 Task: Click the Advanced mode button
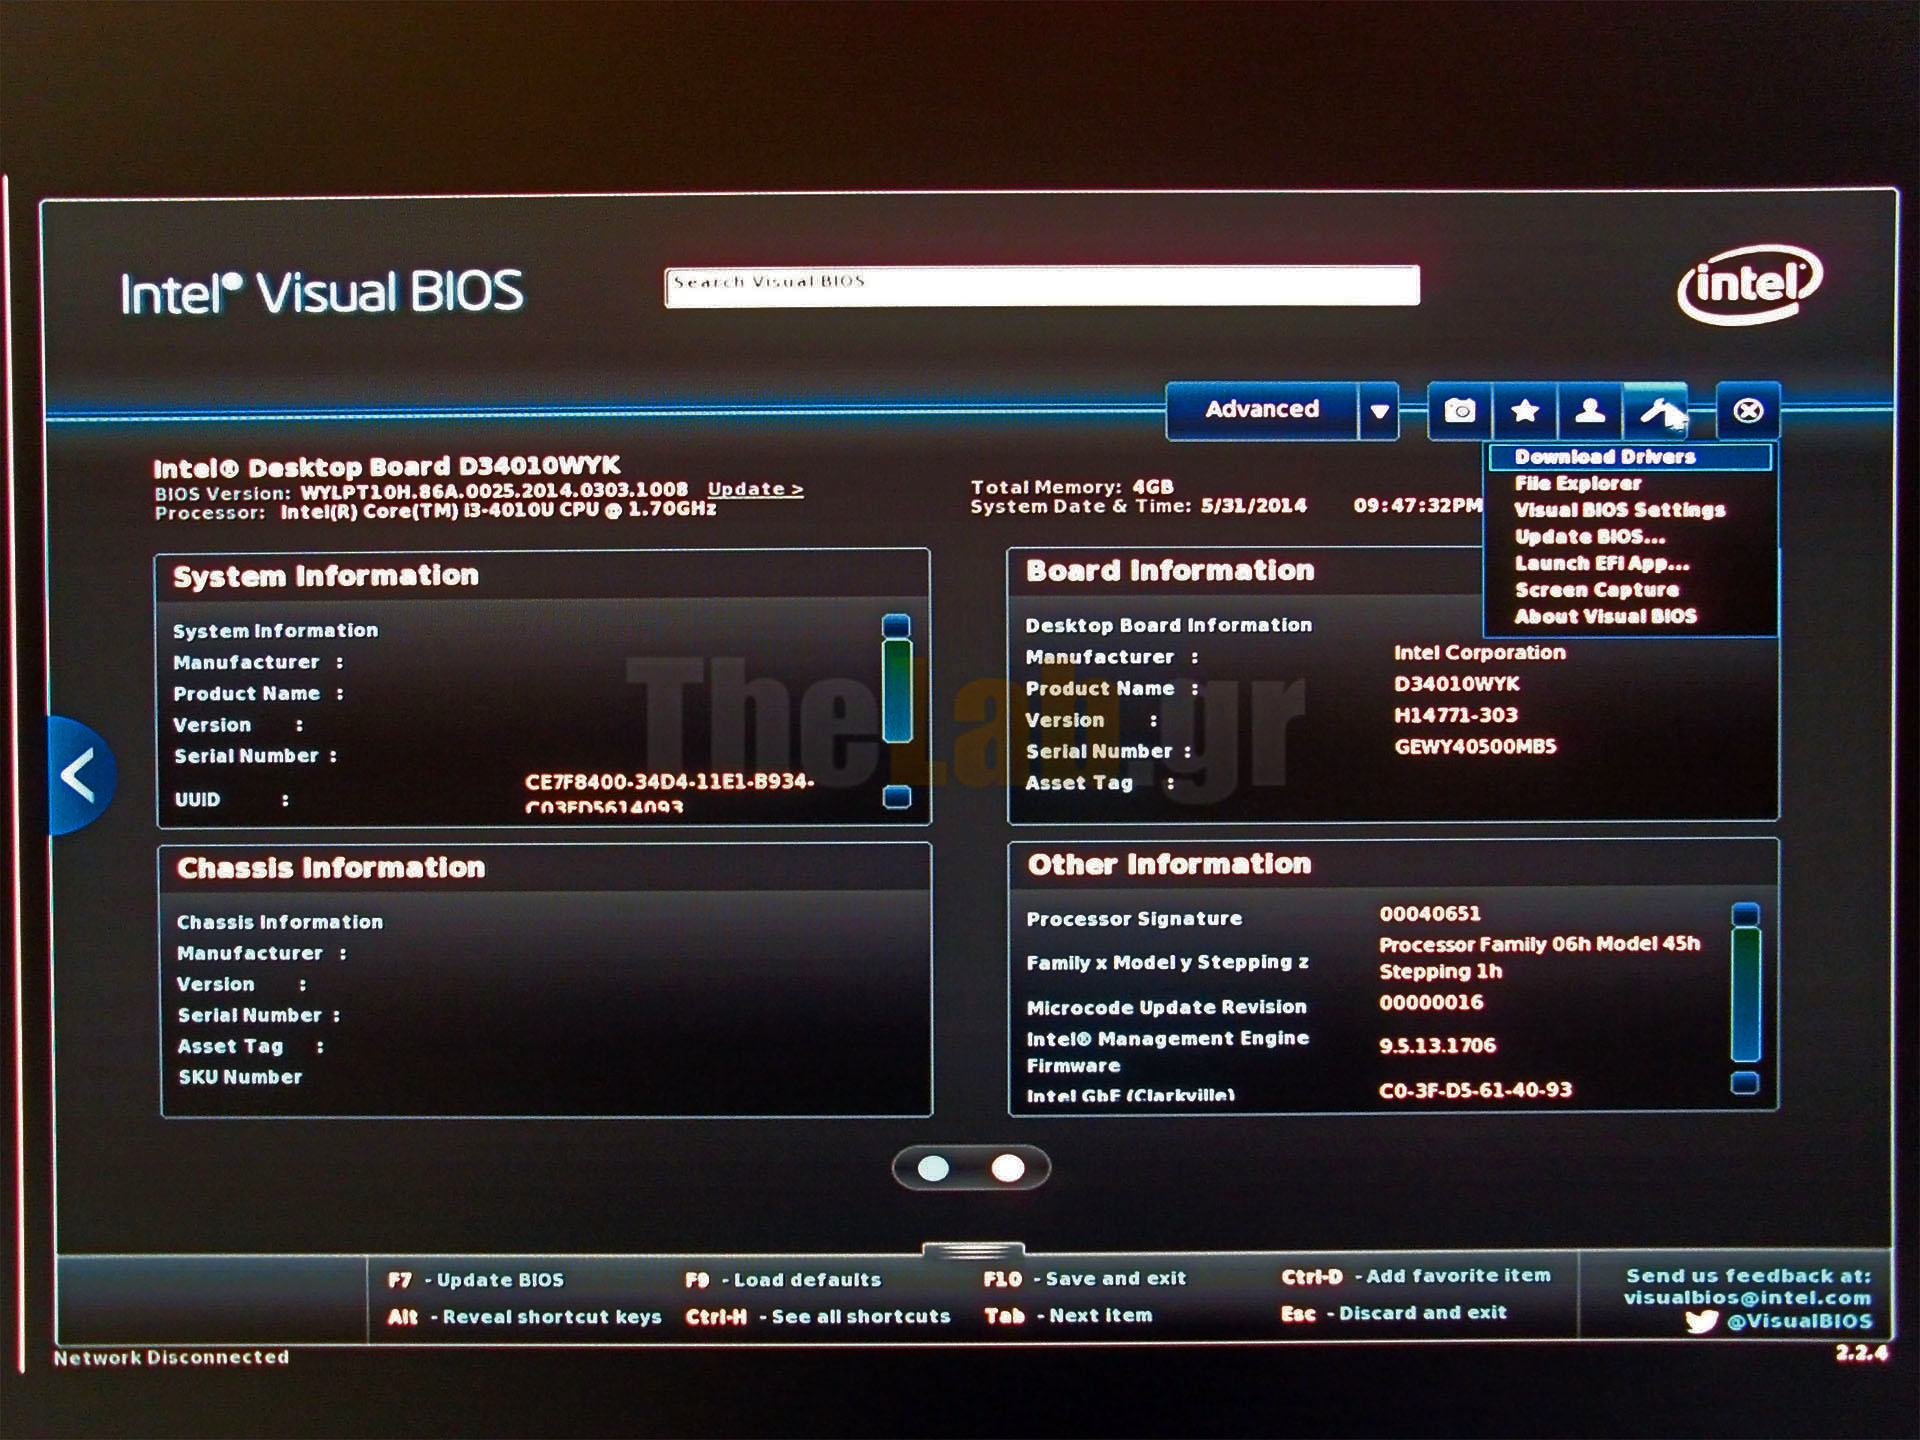click(x=1262, y=410)
